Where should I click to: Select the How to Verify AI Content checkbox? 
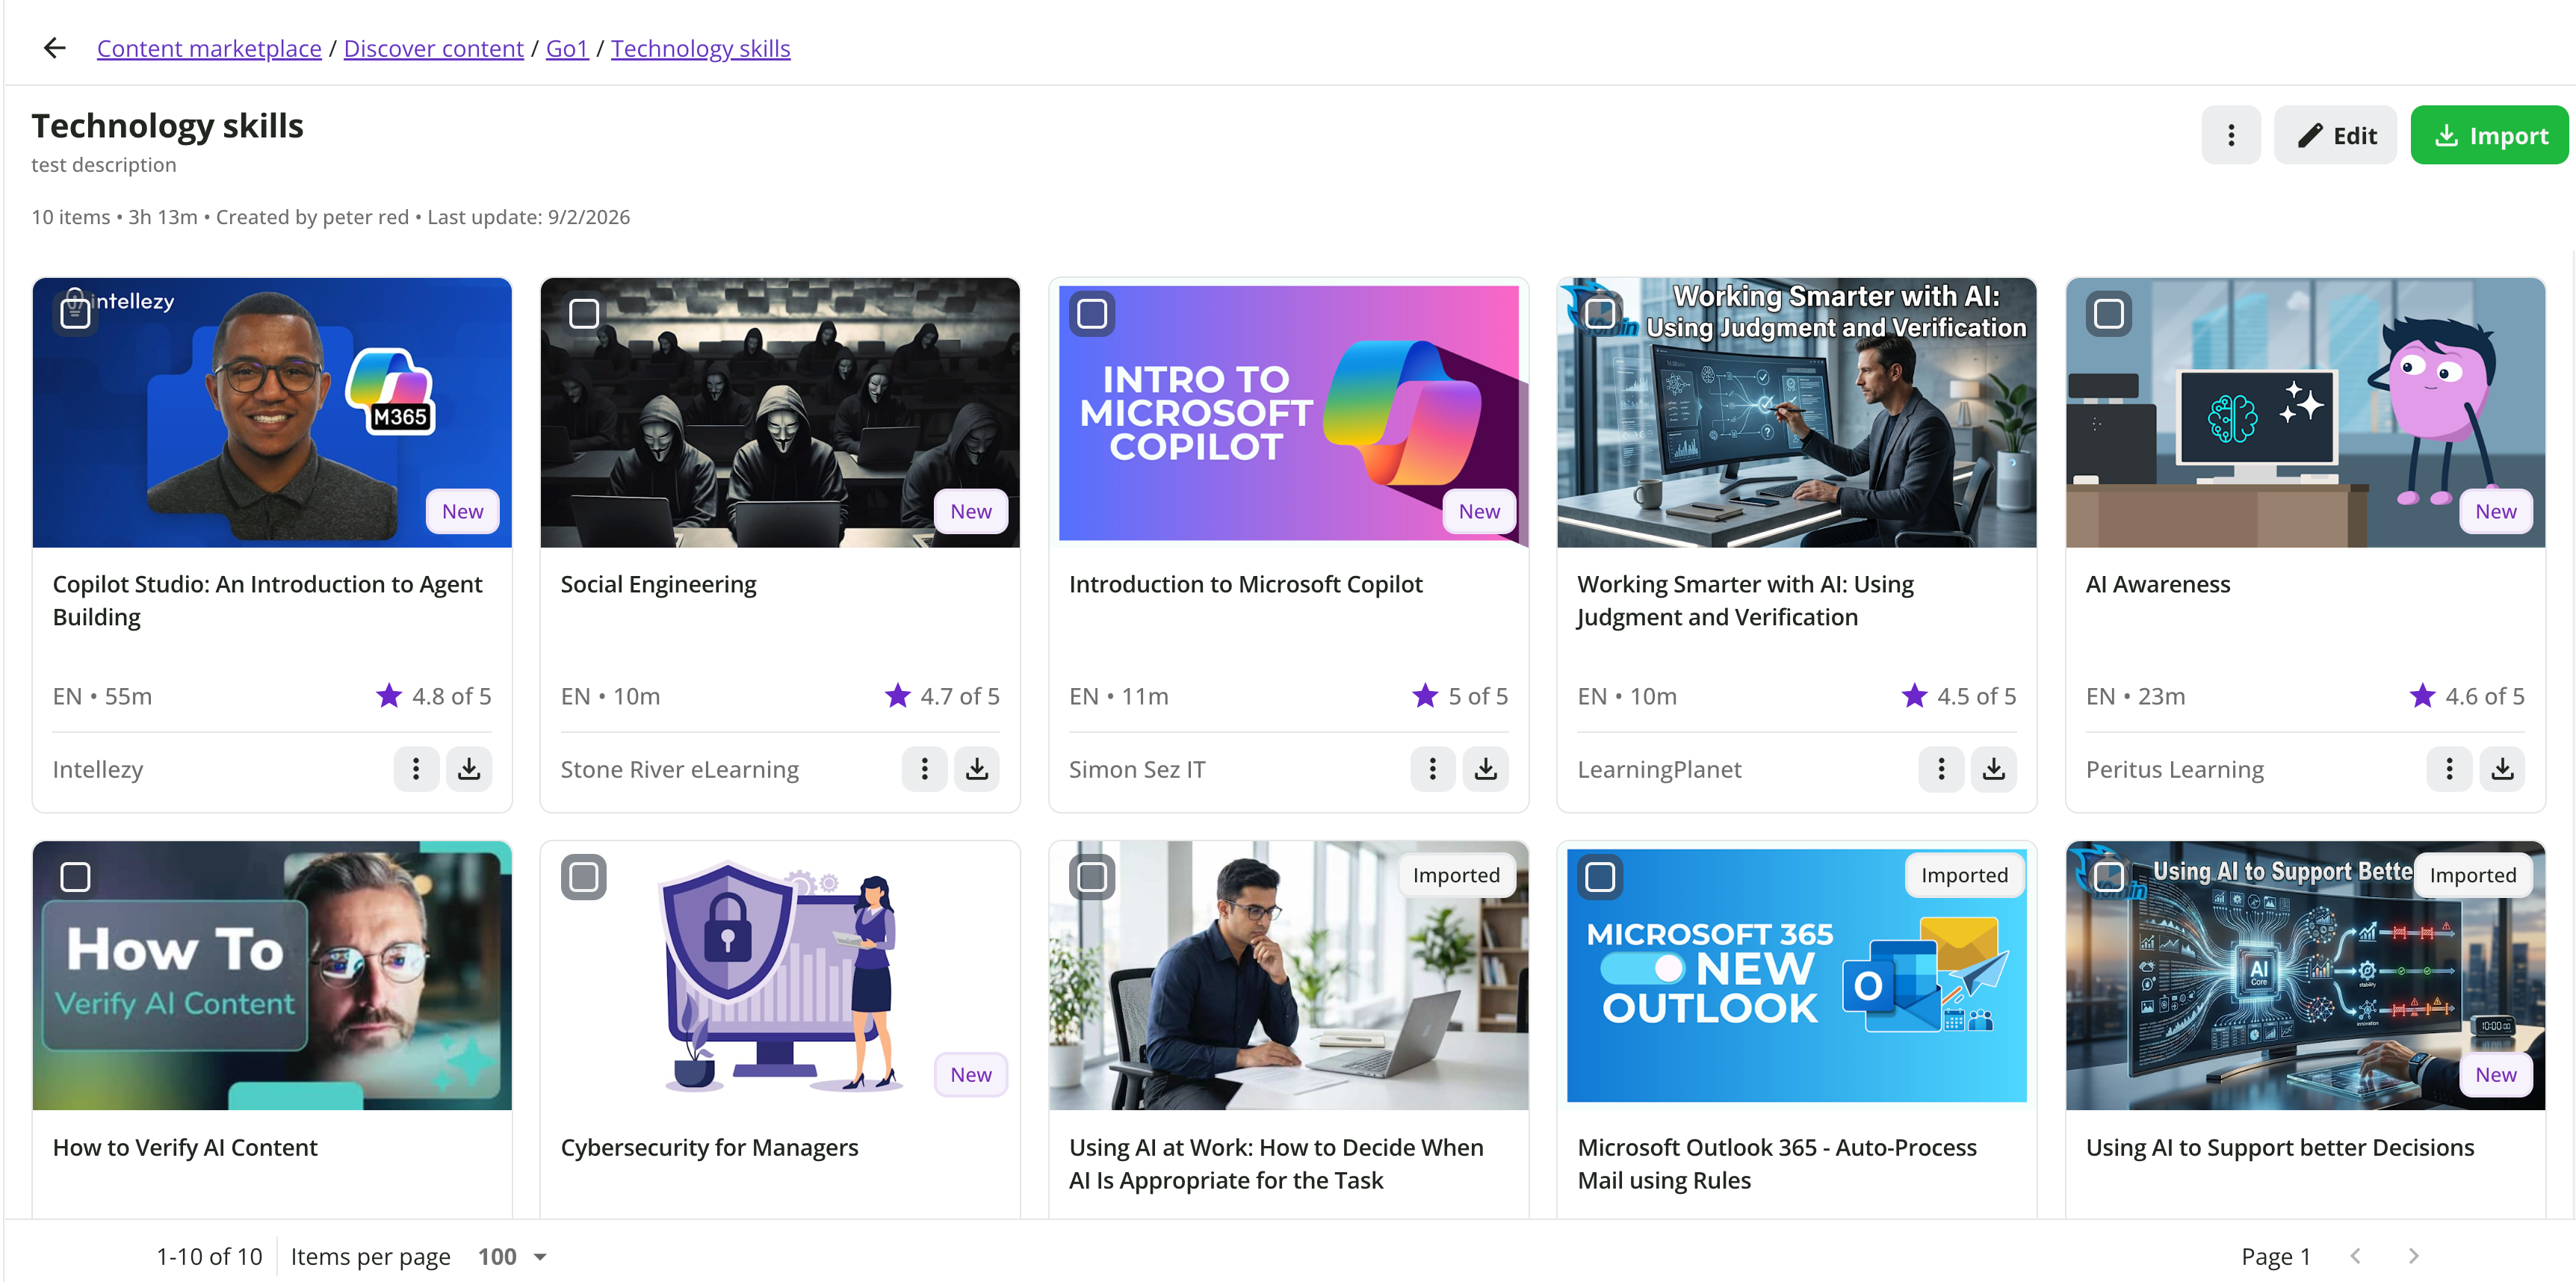[x=76, y=877]
